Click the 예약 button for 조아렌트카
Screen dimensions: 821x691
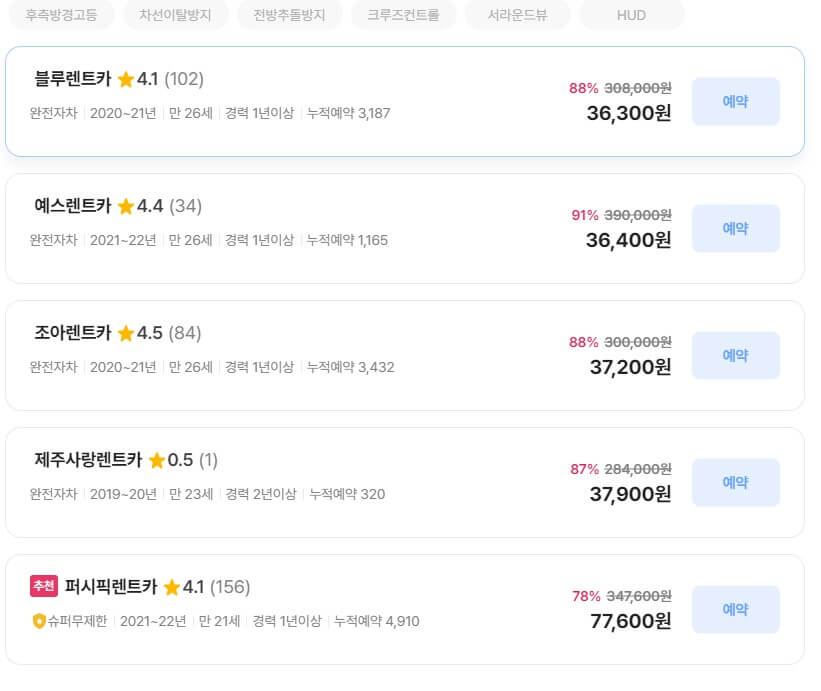[x=735, y=355]
